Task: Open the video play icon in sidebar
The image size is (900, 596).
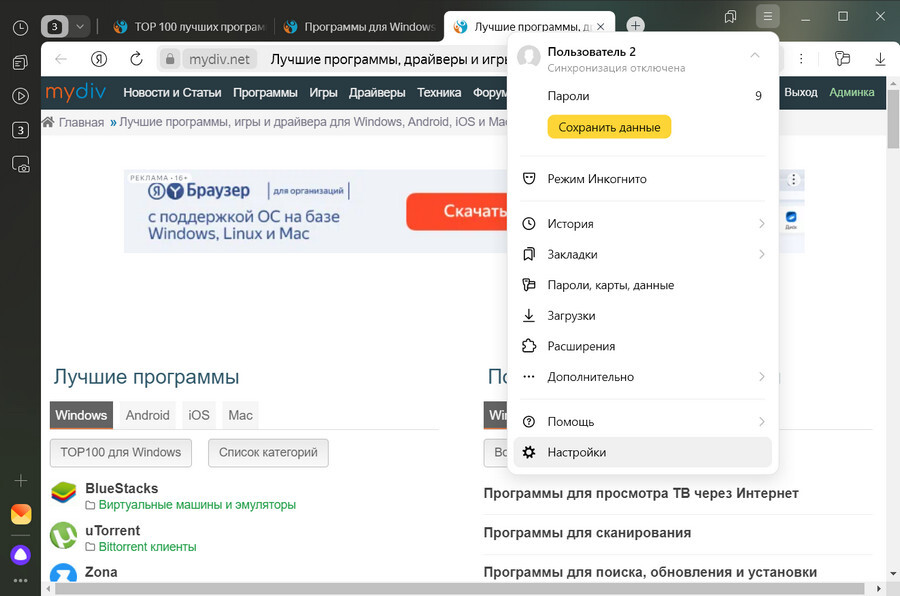Action: click(20, 96)
